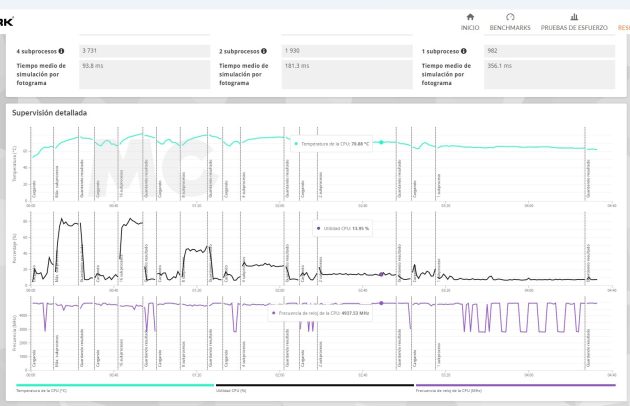Switch to the Benchmarks tab
Image resolution: width=630 pixels, height=406 pixels.
click(509, 28)
